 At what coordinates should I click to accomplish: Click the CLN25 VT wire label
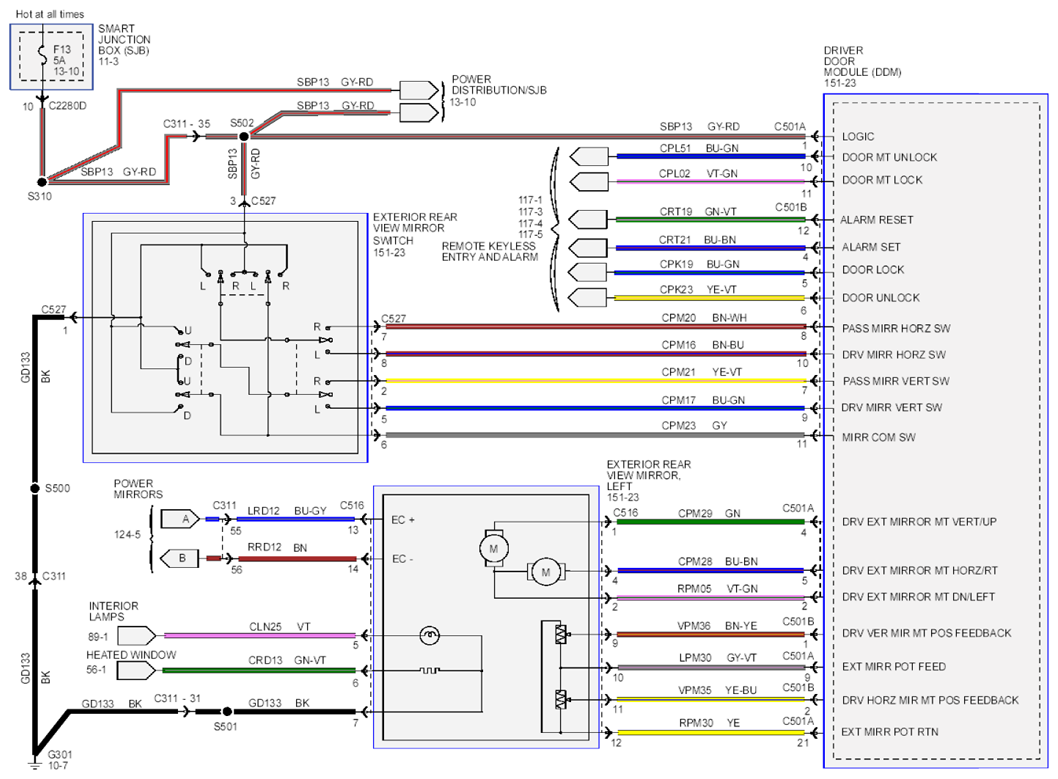coord(279,627)
